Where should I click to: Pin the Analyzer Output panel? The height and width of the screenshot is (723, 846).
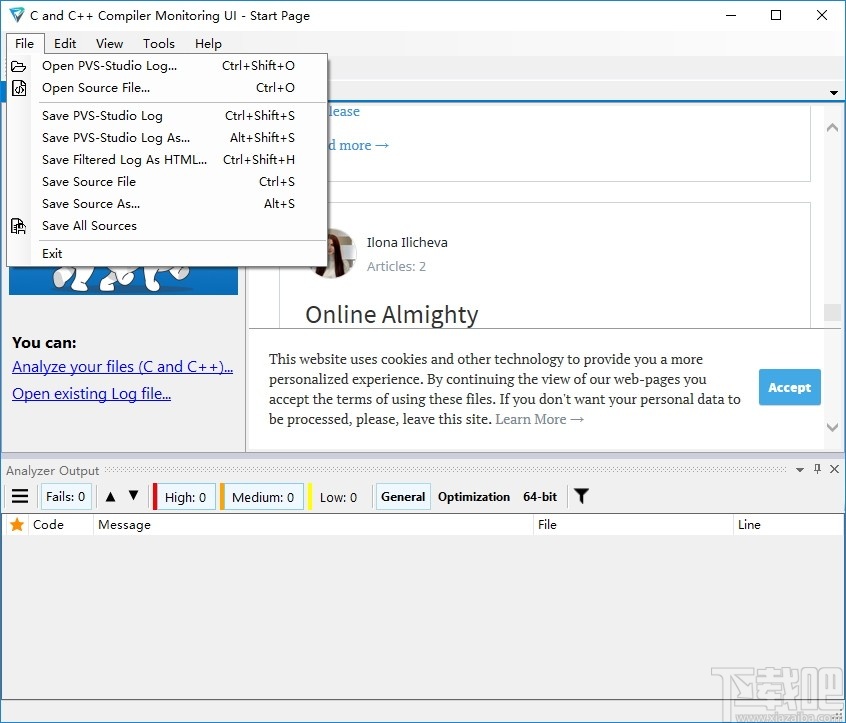click(817, 469)
